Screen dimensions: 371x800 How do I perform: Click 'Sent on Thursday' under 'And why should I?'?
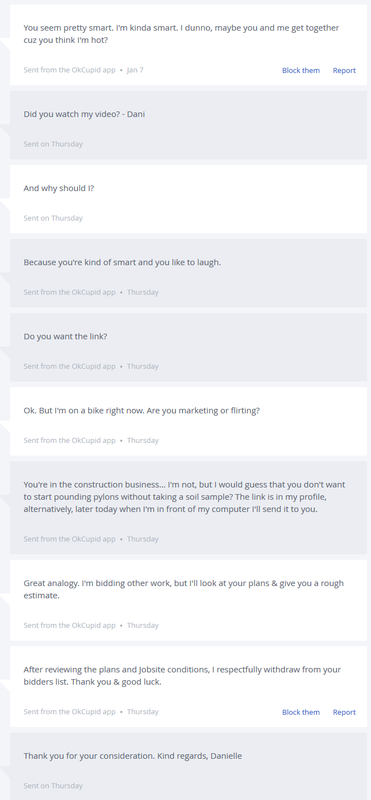tap(53, 218)
